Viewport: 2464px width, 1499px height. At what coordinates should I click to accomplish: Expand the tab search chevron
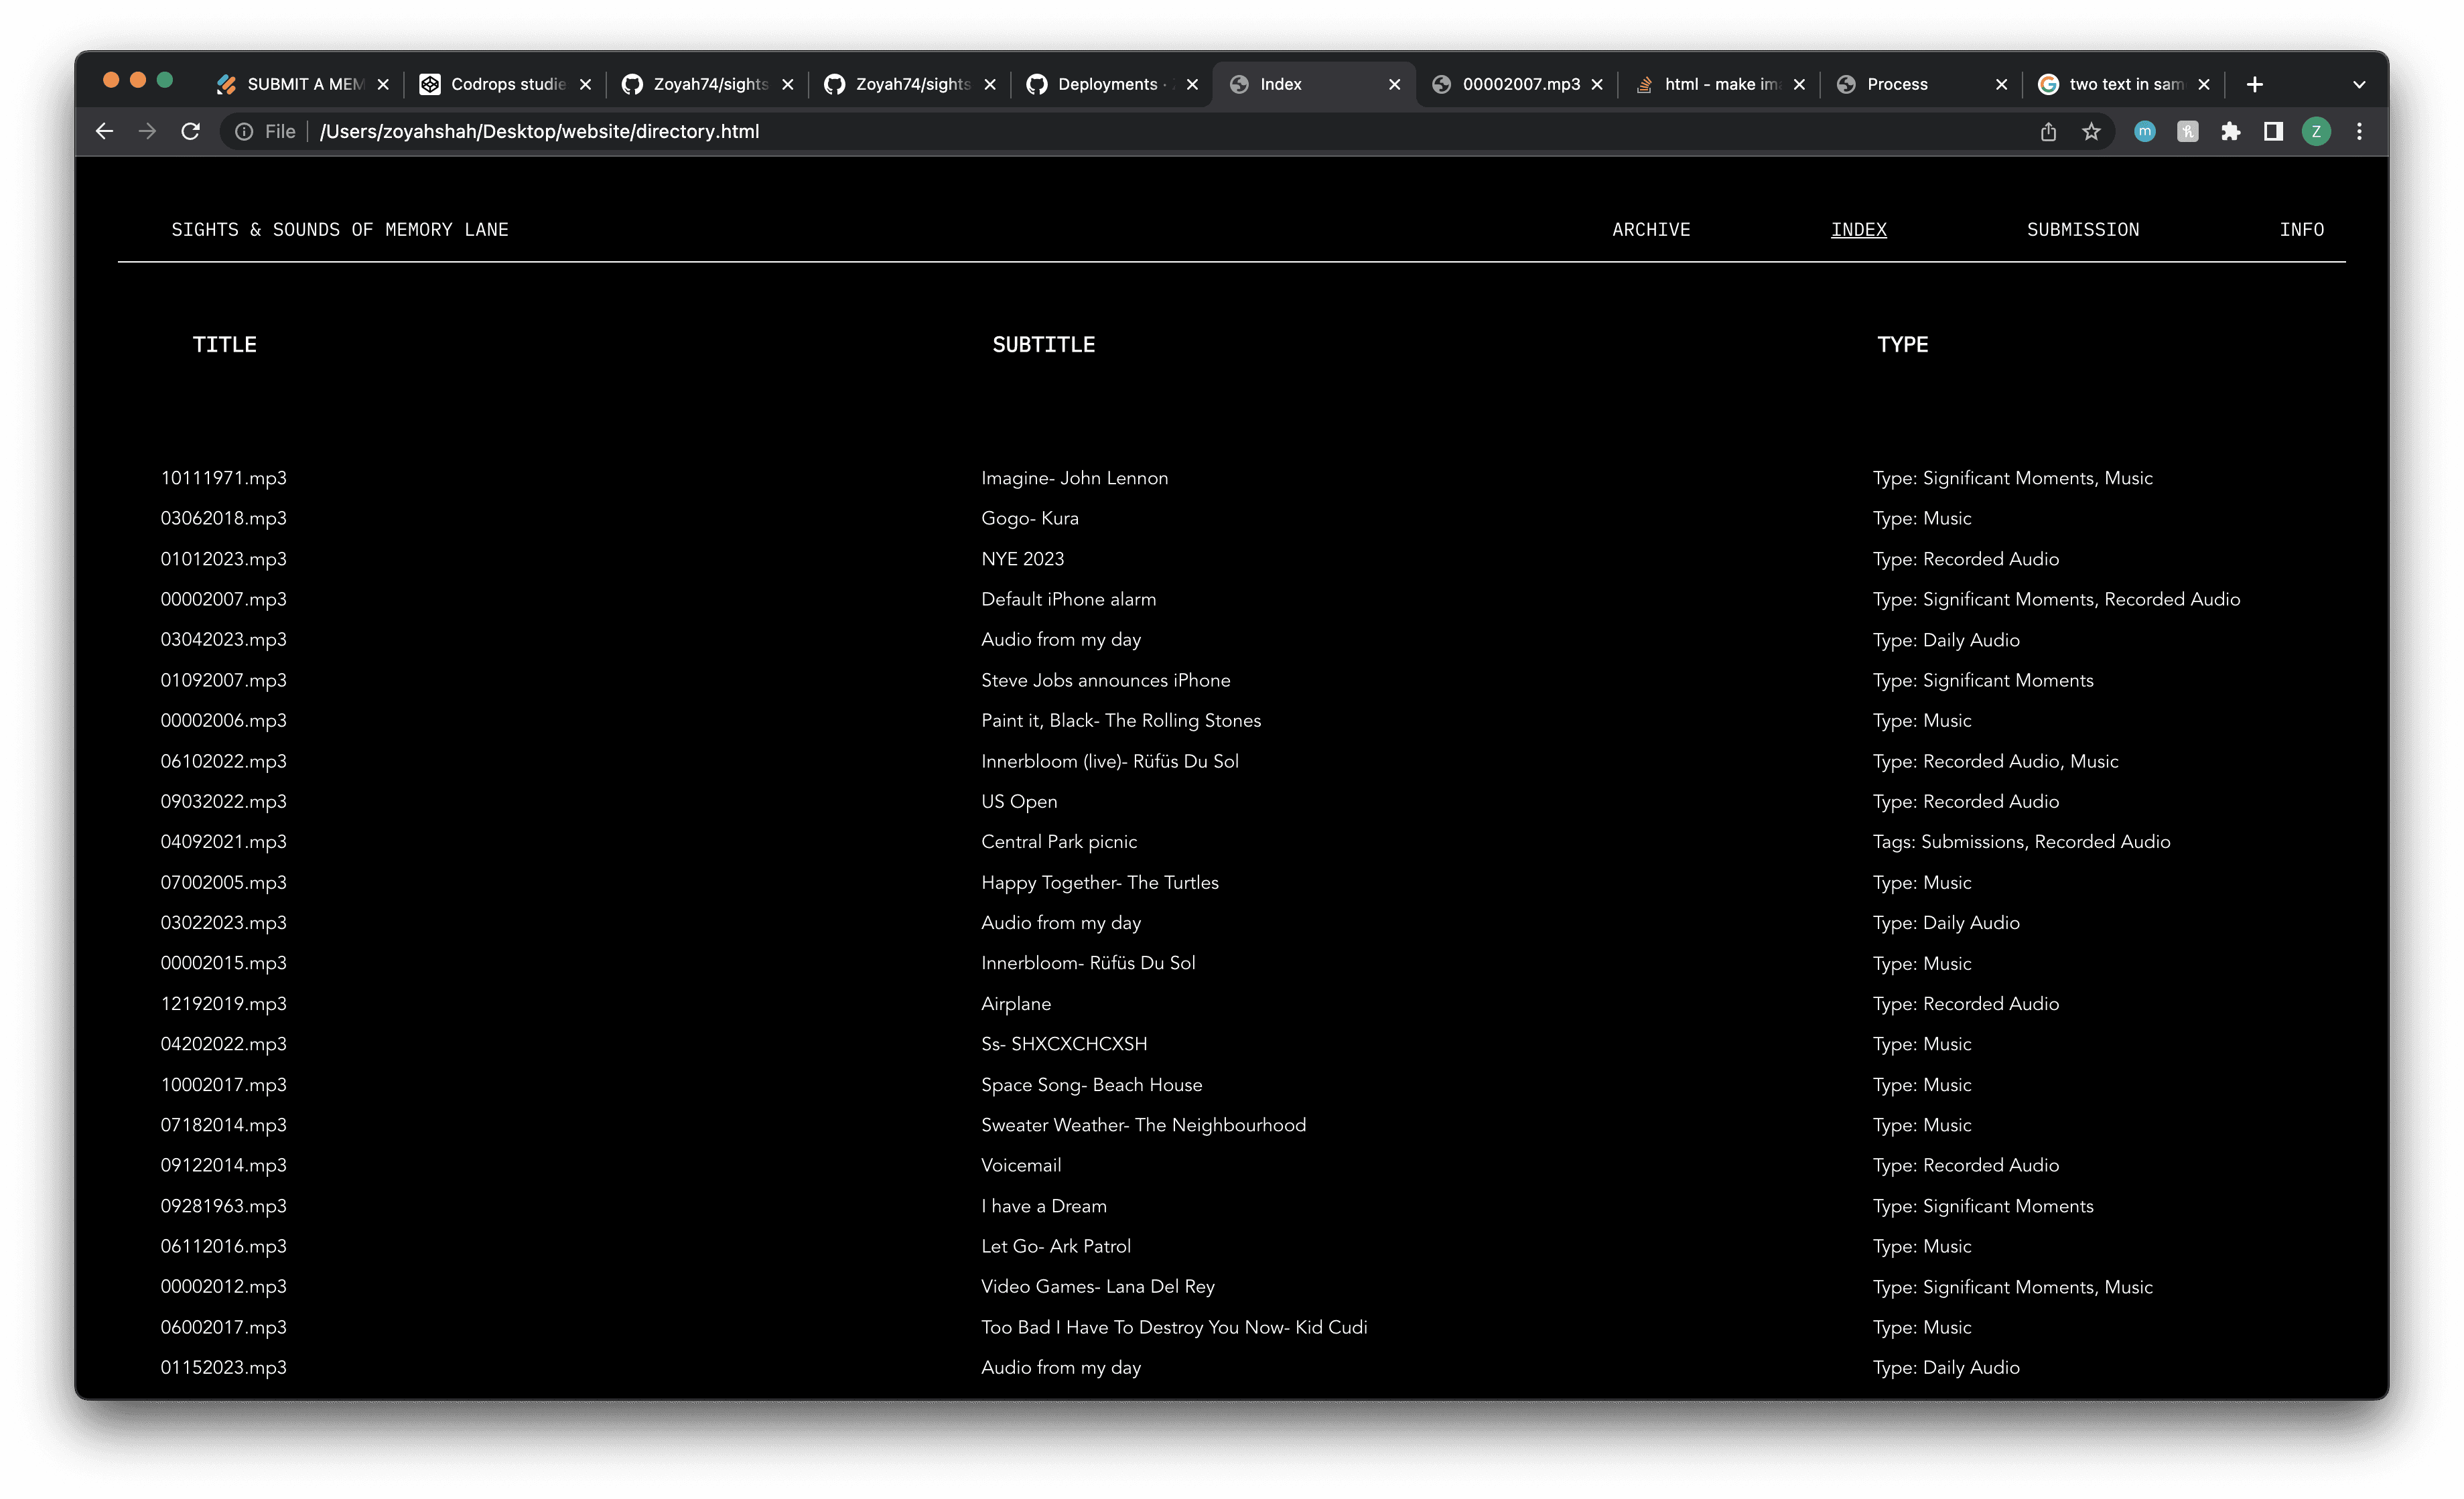(x=2359, y=84)
